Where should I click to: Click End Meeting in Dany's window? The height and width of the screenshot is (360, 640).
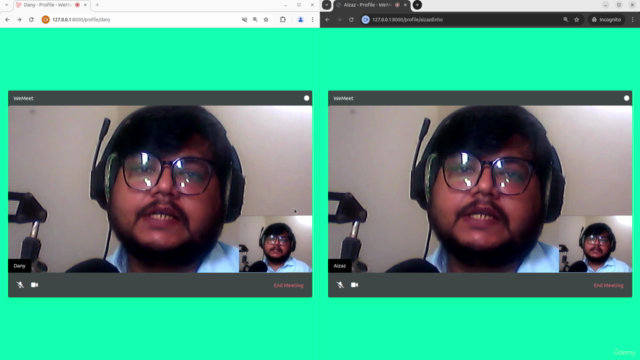(x=289, y=285)
